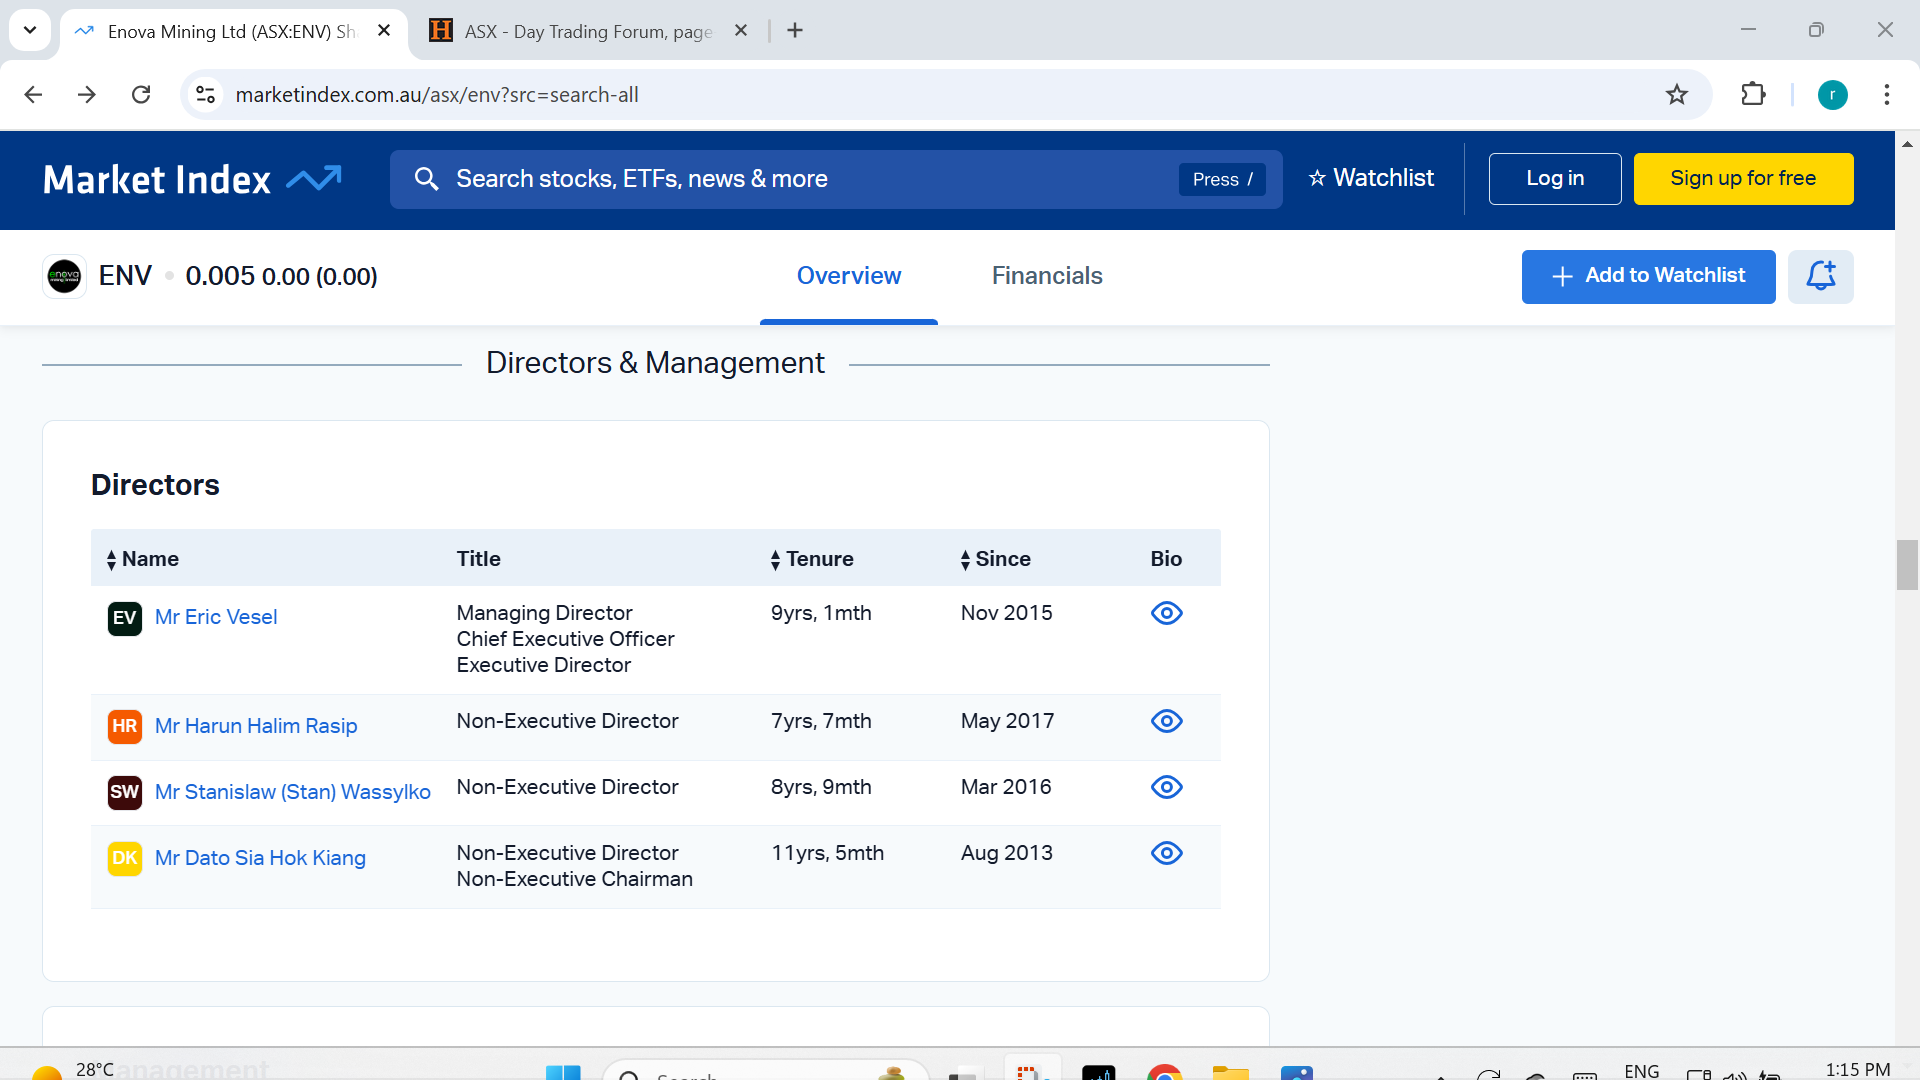The height and width of the screenshot is (1080, 1920).
Task: Click the taskbar clock 1:15 PM
Action: pyautogui.click(x=1857, y=1070)
